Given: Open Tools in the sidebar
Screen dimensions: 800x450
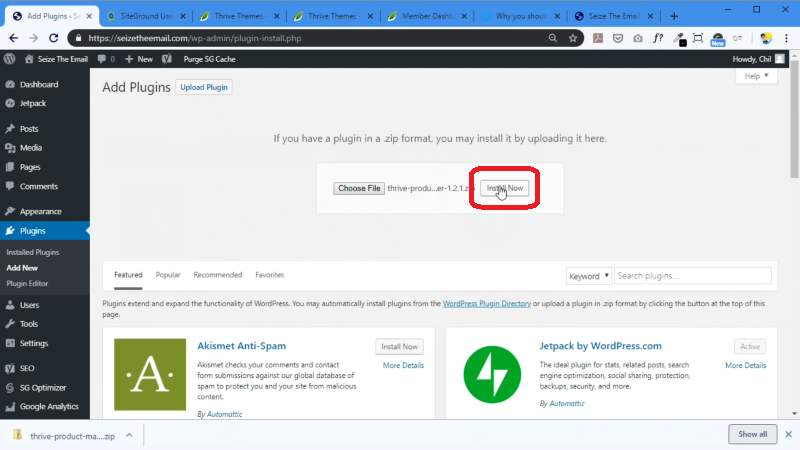Looking at the screenshot, I should pyautogui.click(x=29, y=324).
